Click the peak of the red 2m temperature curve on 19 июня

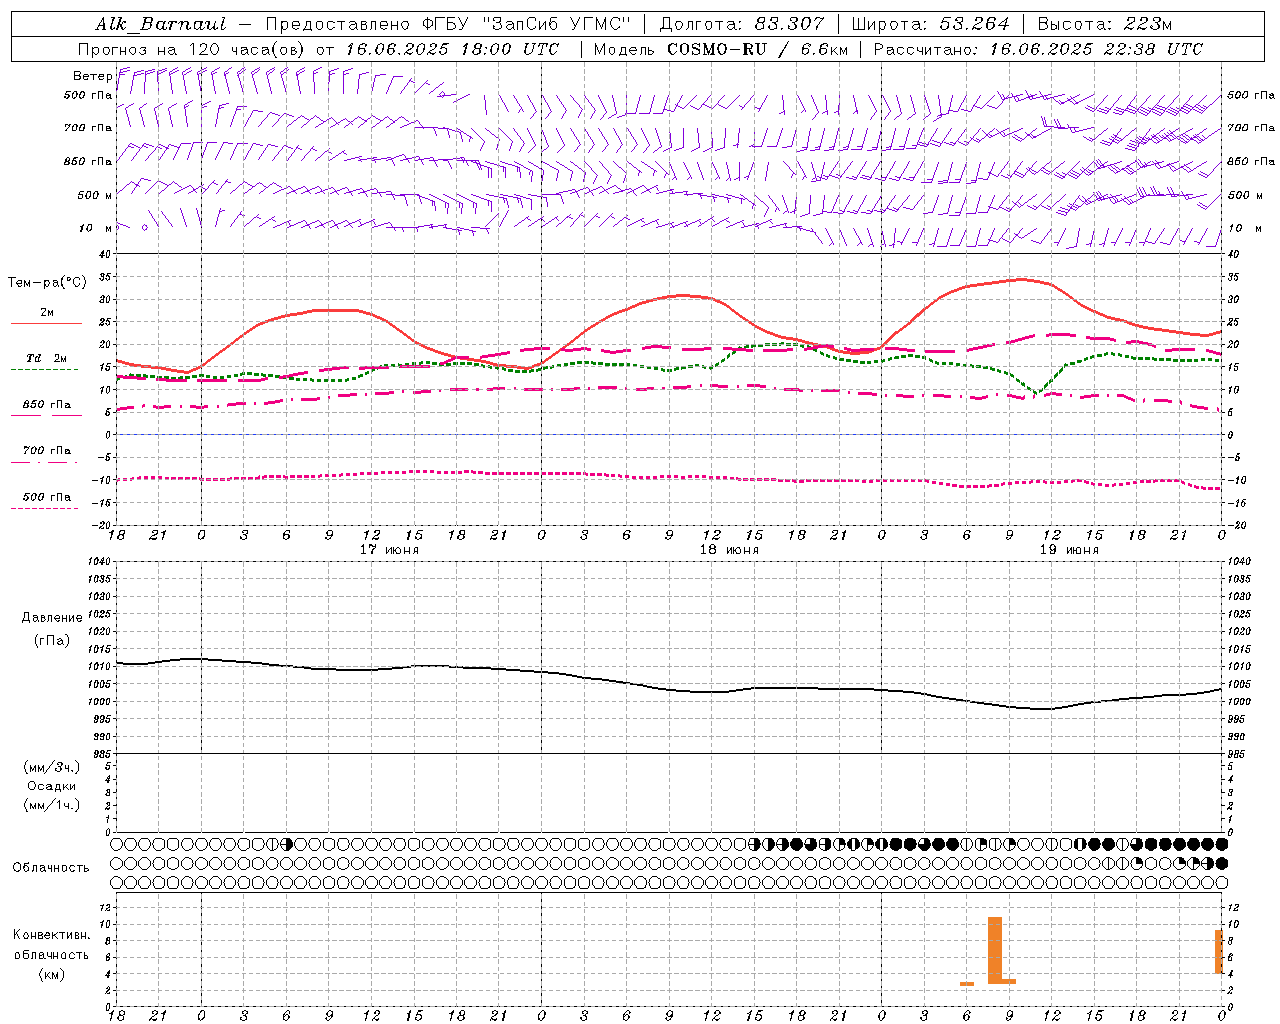[x=1020, y=279]
